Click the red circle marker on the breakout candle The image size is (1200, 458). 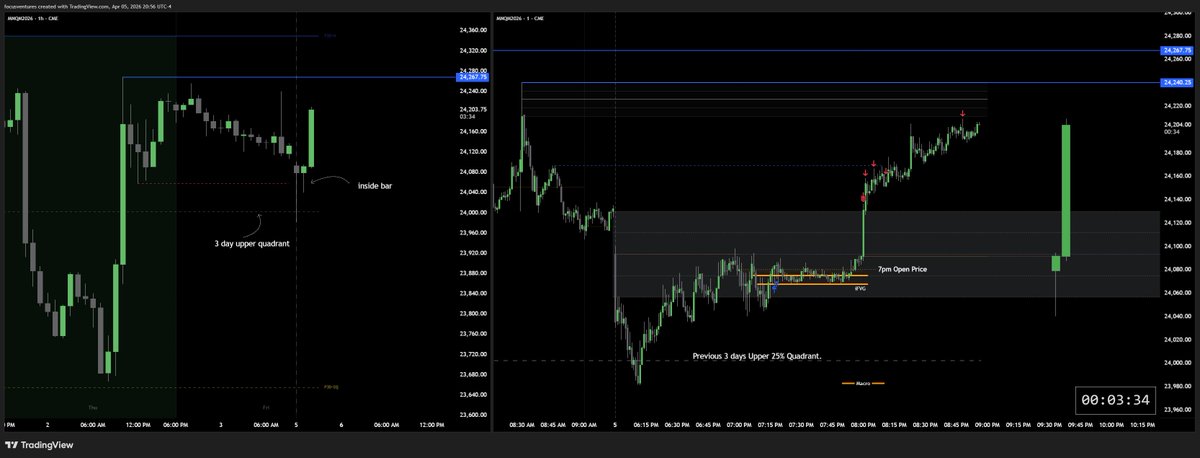(x=864, y=199)
